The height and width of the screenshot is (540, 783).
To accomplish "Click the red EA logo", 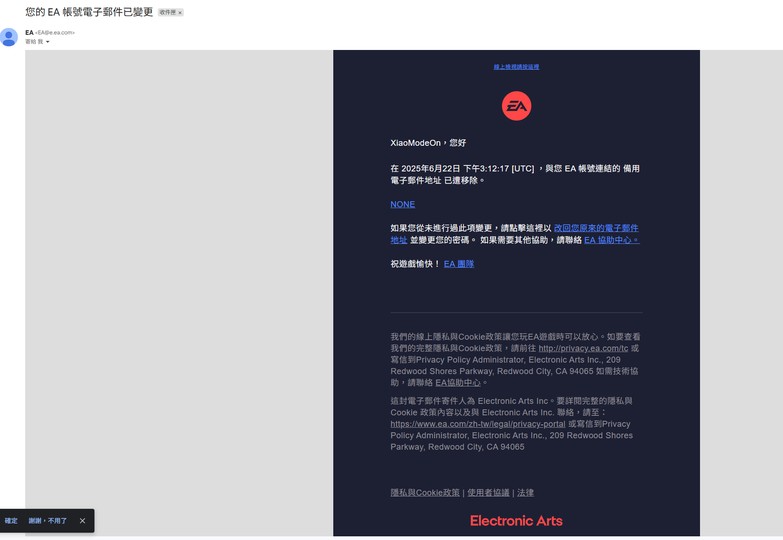I will click(x=516, y=106).
